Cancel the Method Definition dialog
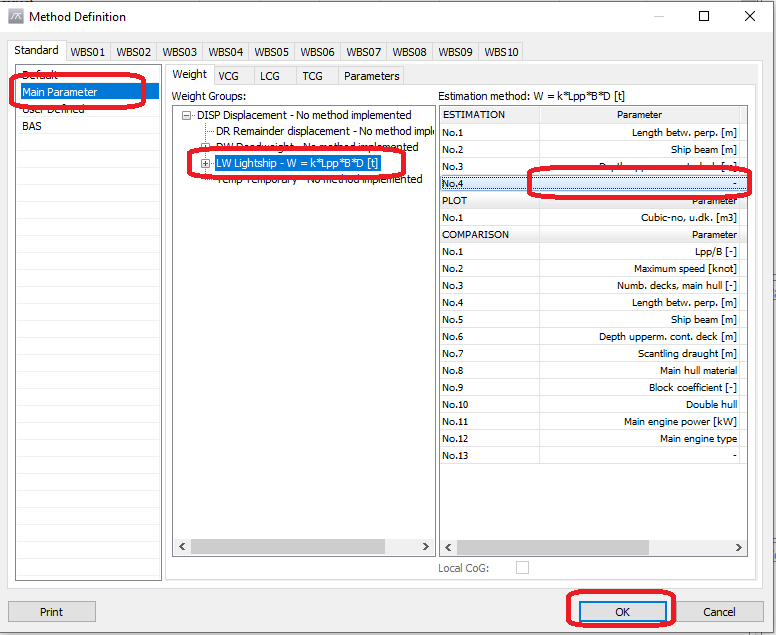This screenshot has width=776, height=635. pos(719,612)
